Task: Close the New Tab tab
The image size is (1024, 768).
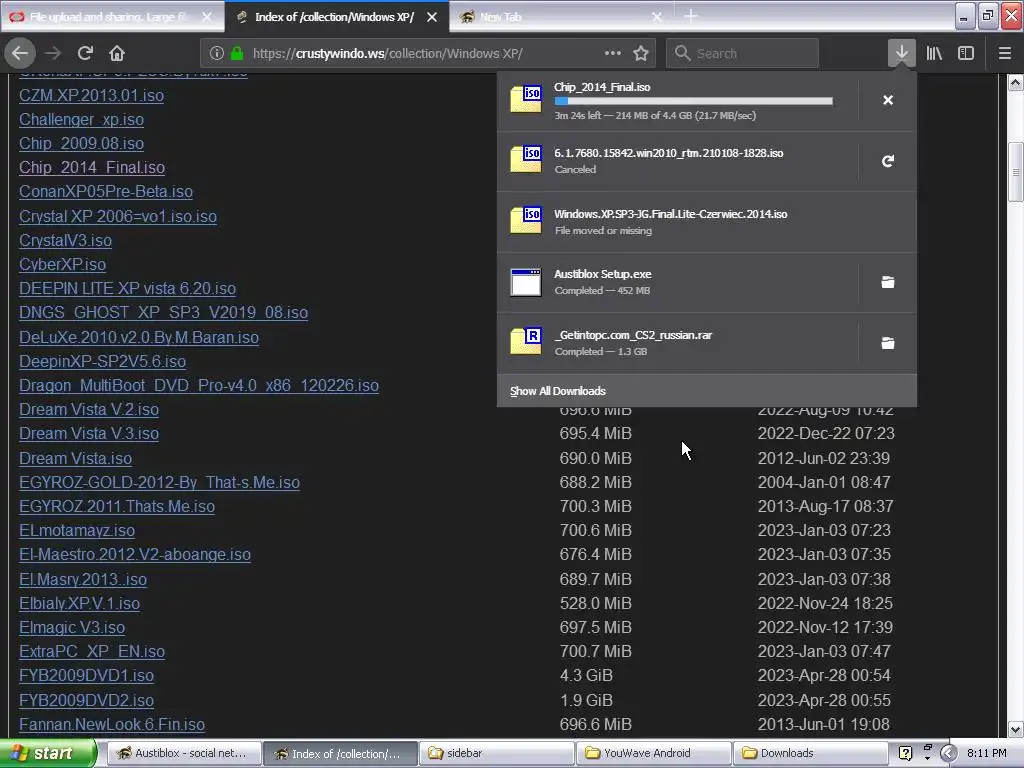Action: point(657,17)
